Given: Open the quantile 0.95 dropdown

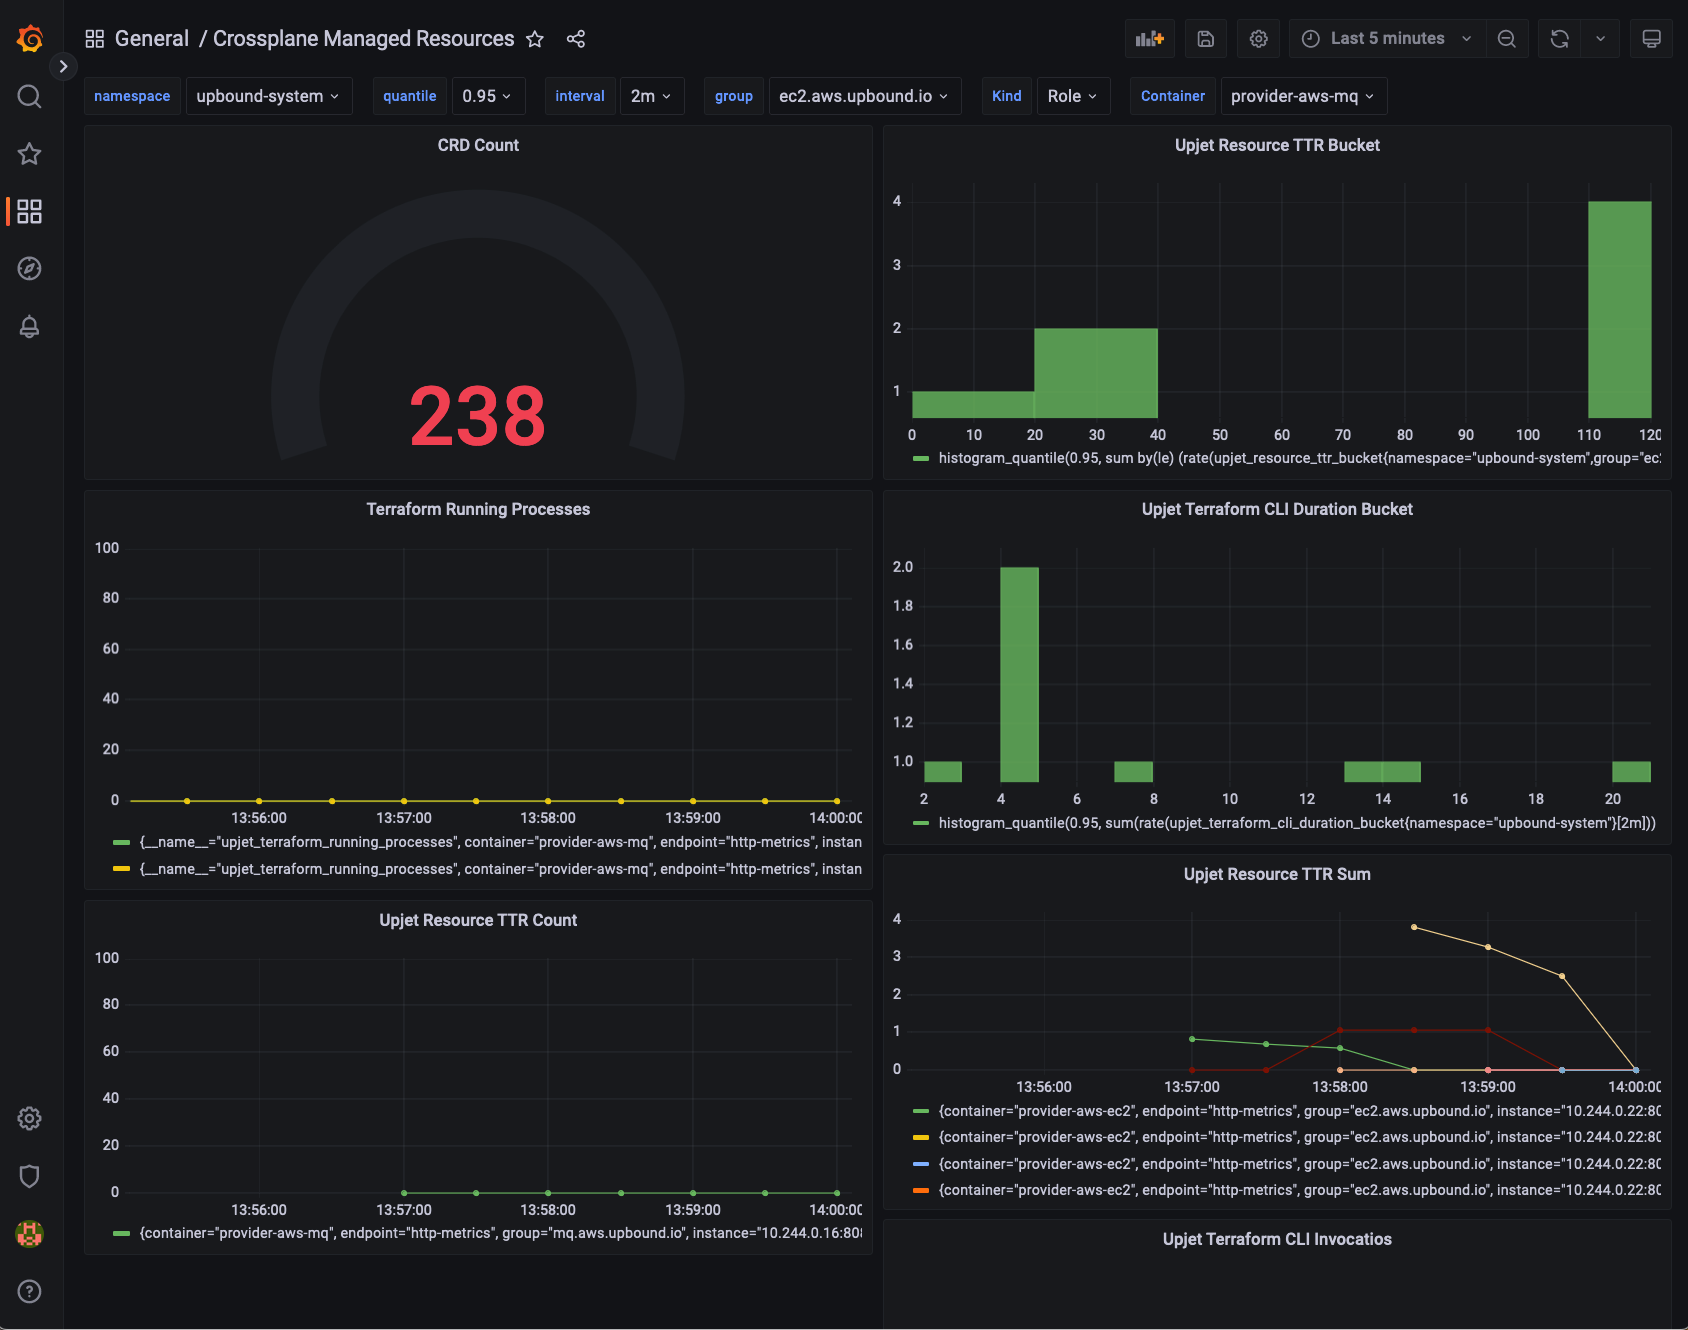Looking at the screenshot, I should 487,96.
